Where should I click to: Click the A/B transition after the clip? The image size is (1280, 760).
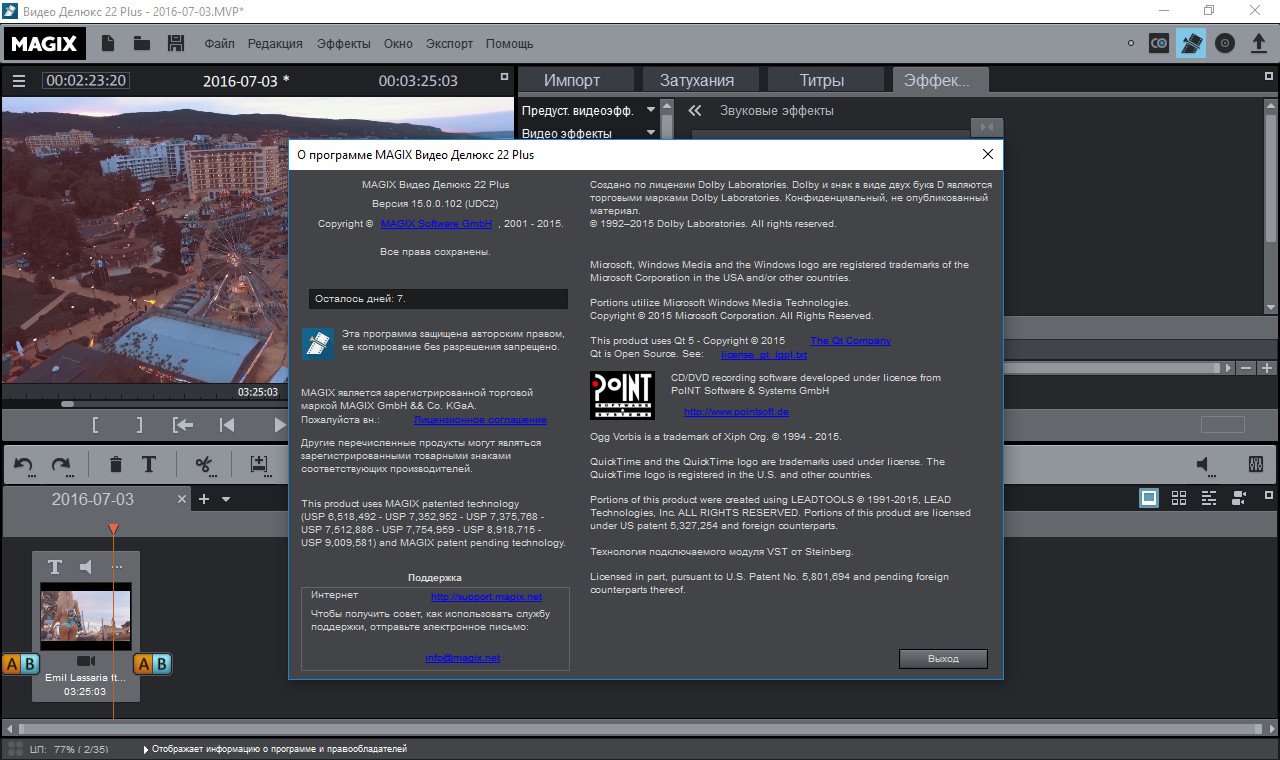point(153,664)
